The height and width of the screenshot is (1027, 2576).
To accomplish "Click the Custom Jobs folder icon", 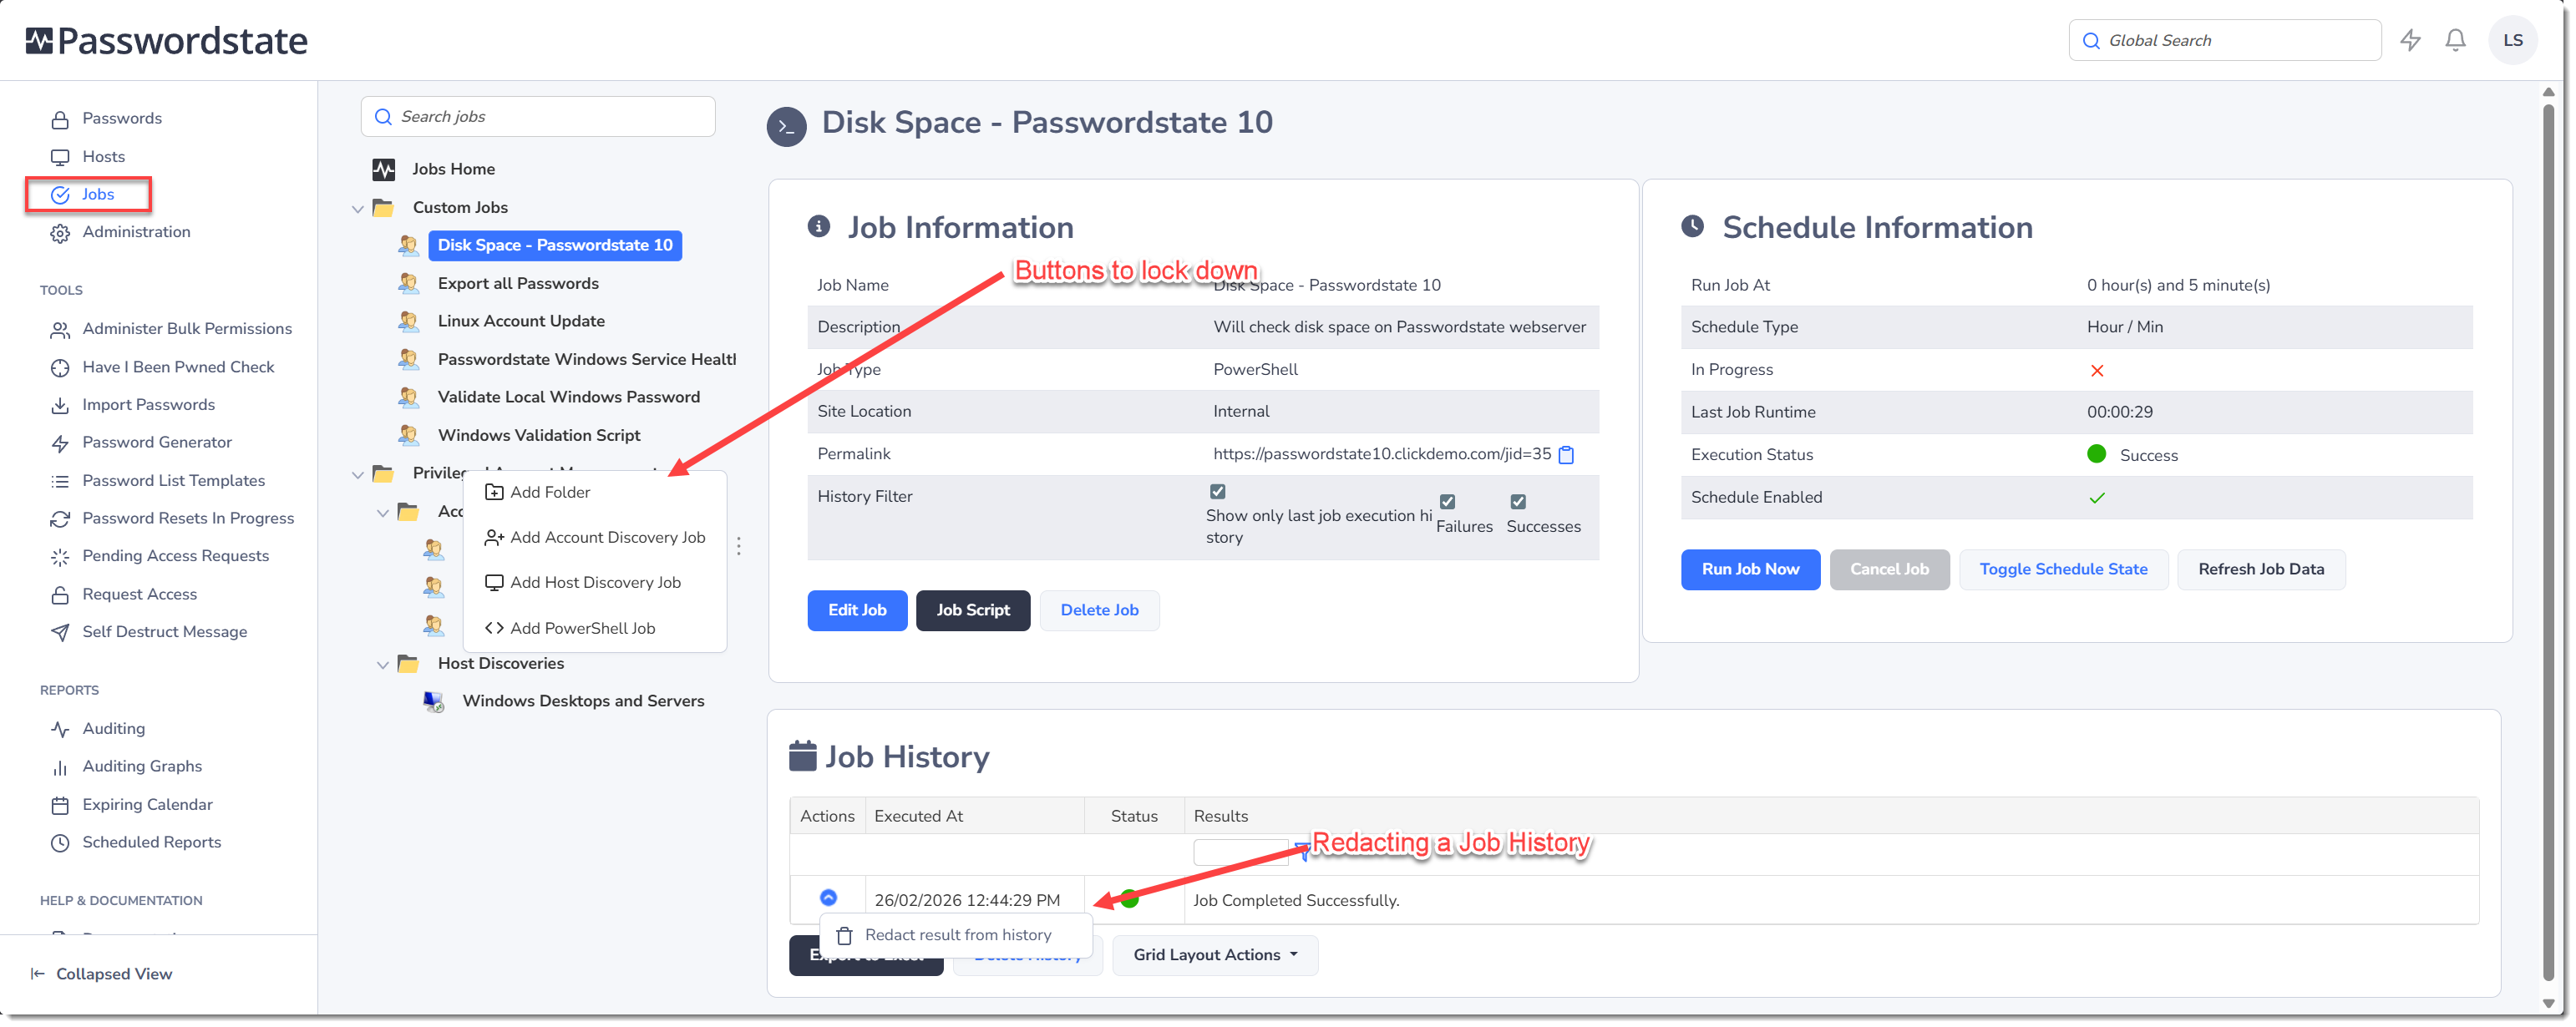I will coord(383,208).
